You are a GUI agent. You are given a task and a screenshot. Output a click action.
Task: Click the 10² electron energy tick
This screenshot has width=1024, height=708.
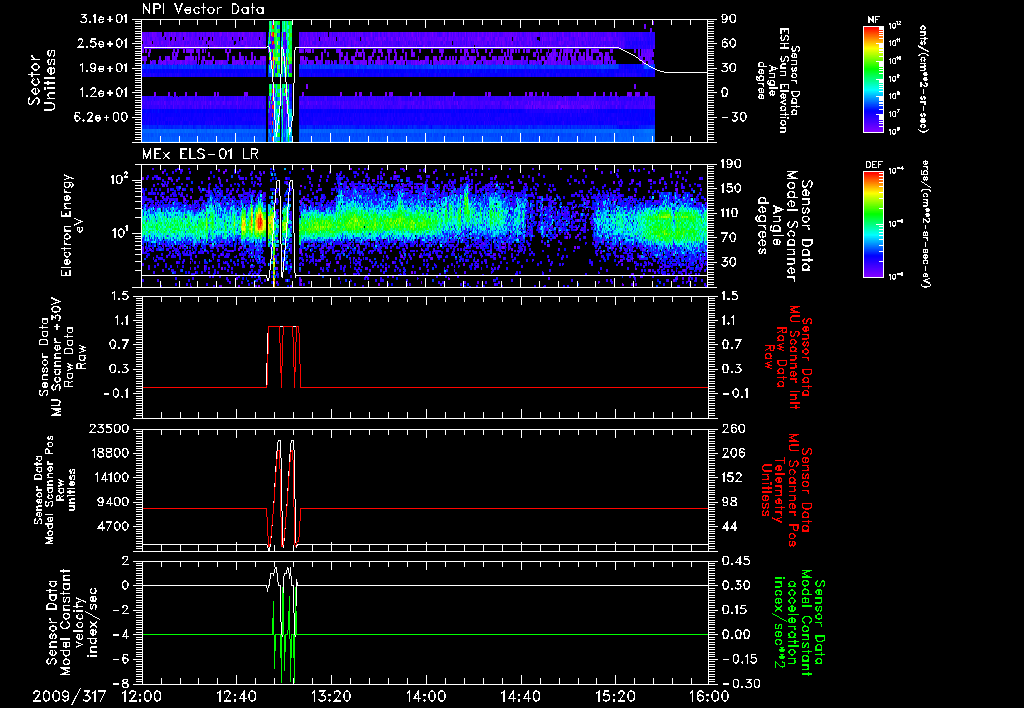tap(123, 178)
